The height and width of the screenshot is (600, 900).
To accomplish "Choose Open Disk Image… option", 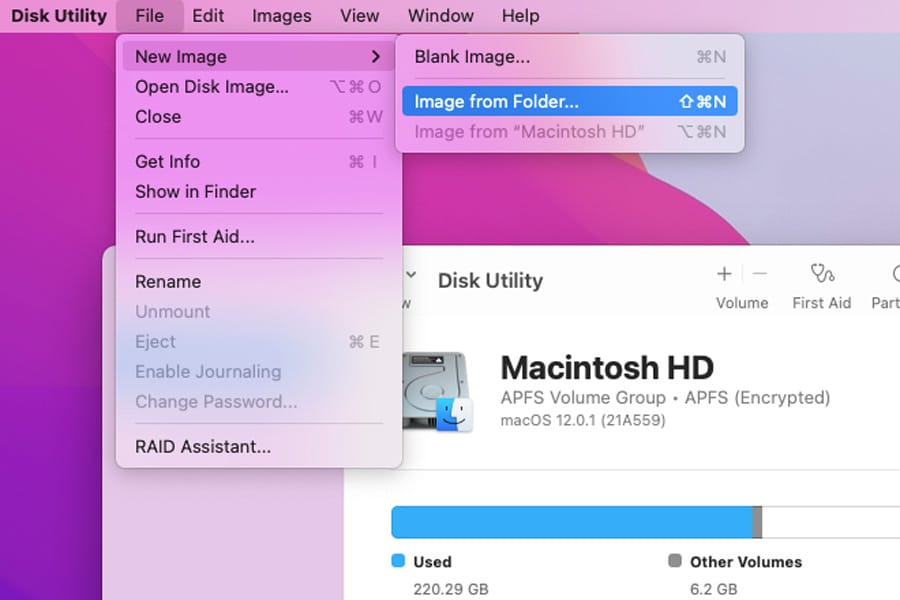I will pyautogui.click(x=258, y=87).
